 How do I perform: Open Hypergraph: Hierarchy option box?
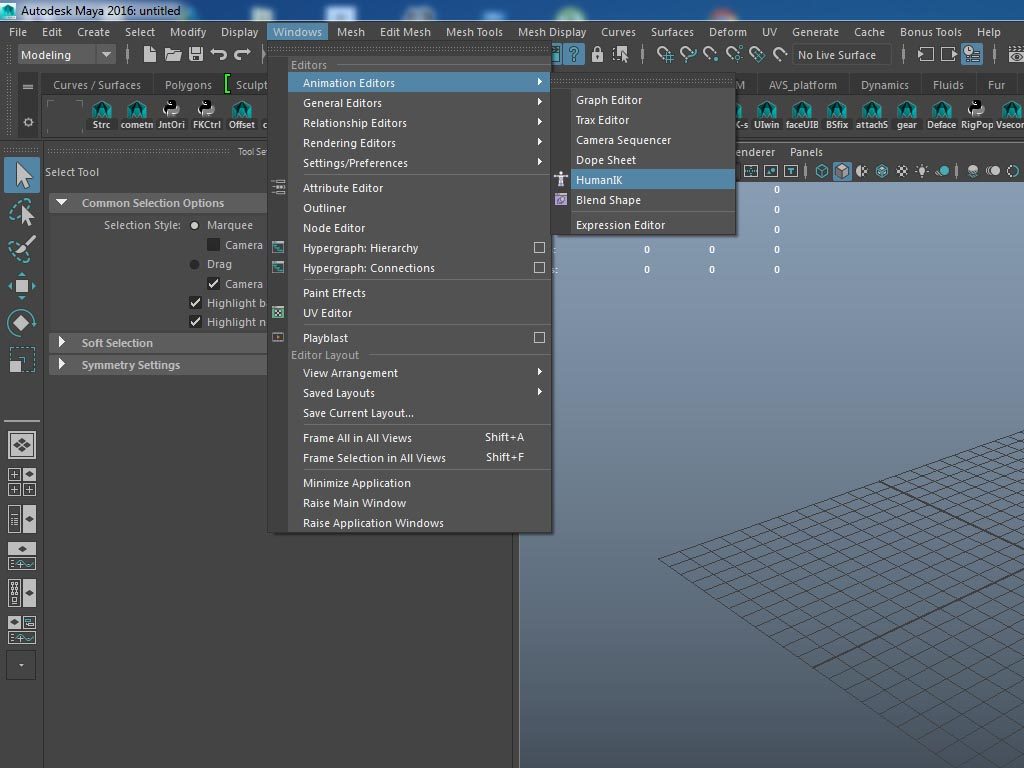click(x=539, y=248)
